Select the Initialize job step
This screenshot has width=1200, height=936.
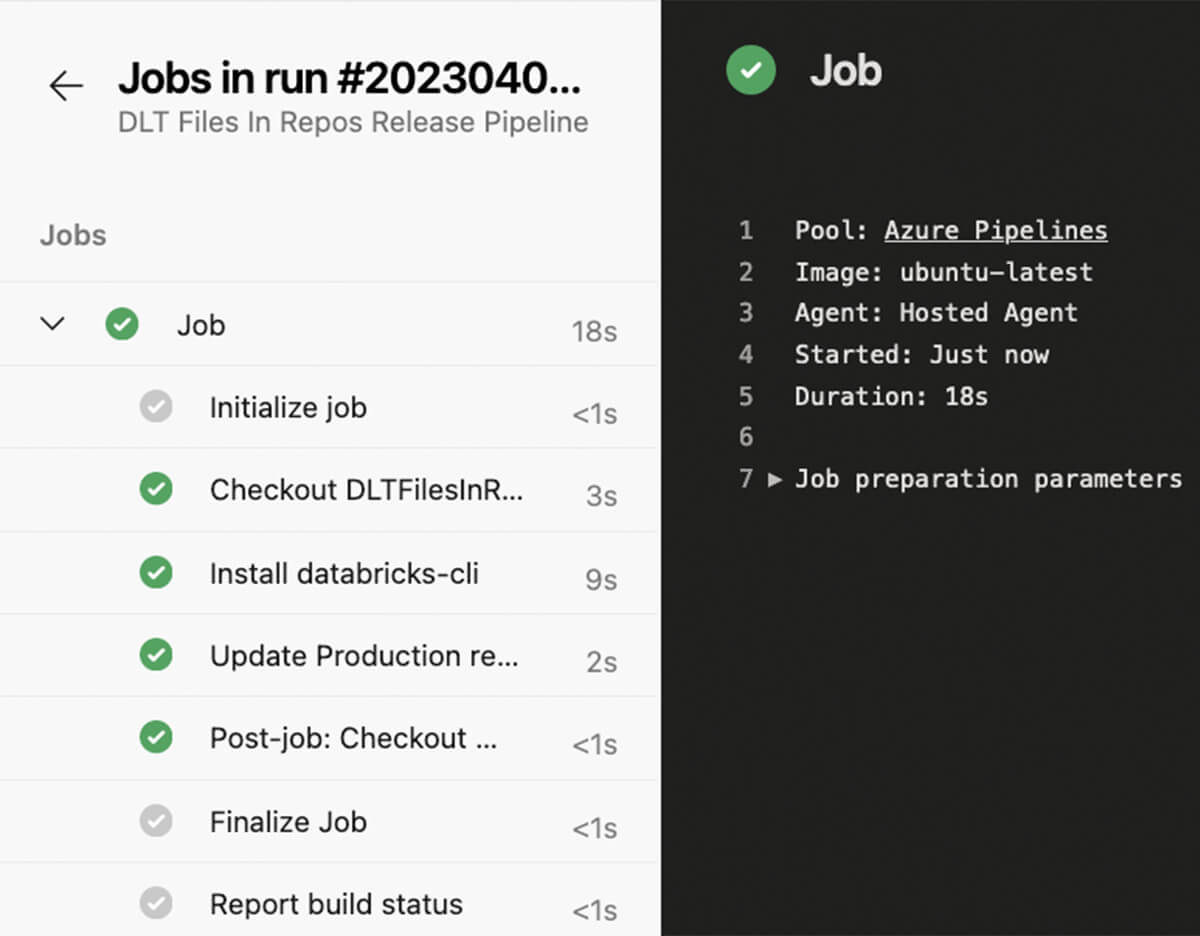(x=288, y=408)
